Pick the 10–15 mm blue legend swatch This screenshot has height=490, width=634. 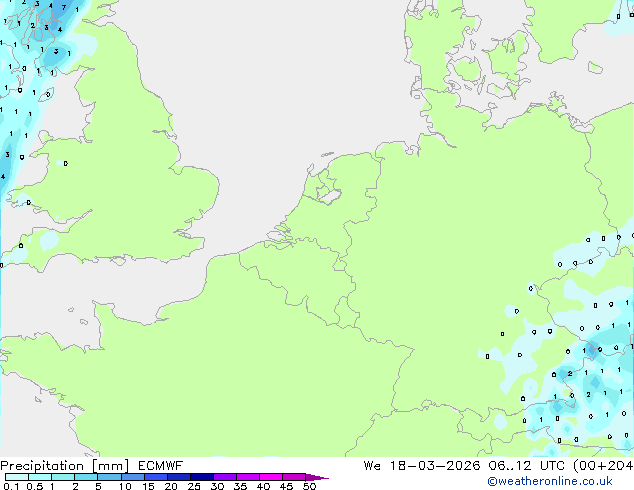133,477
